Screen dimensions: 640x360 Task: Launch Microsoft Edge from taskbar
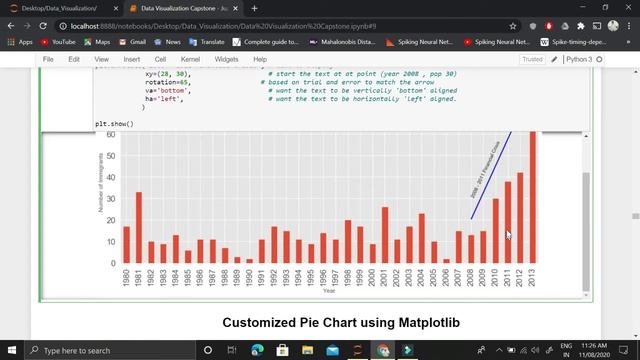[x=257, y=350]
